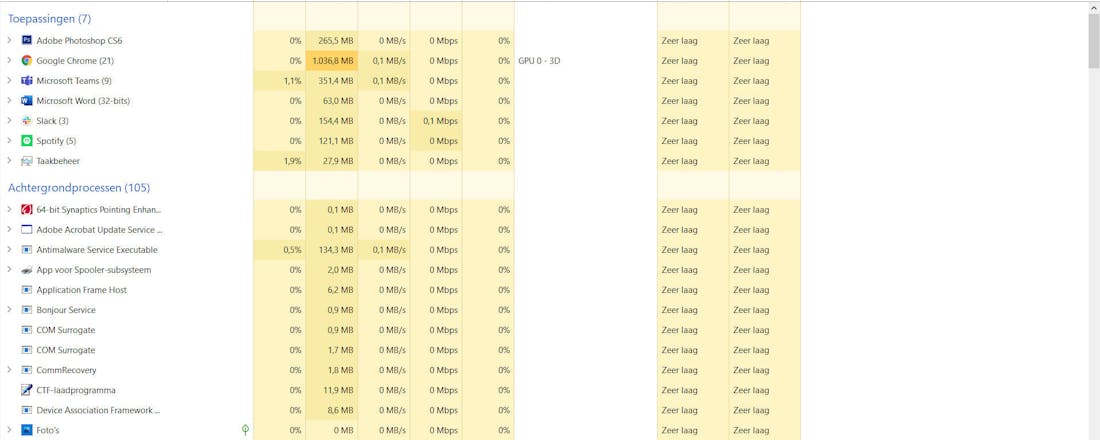Click the green leaf icon beside Foto's
The height and width of the screenshot is (440, 1100).
[x=245, y=430]
